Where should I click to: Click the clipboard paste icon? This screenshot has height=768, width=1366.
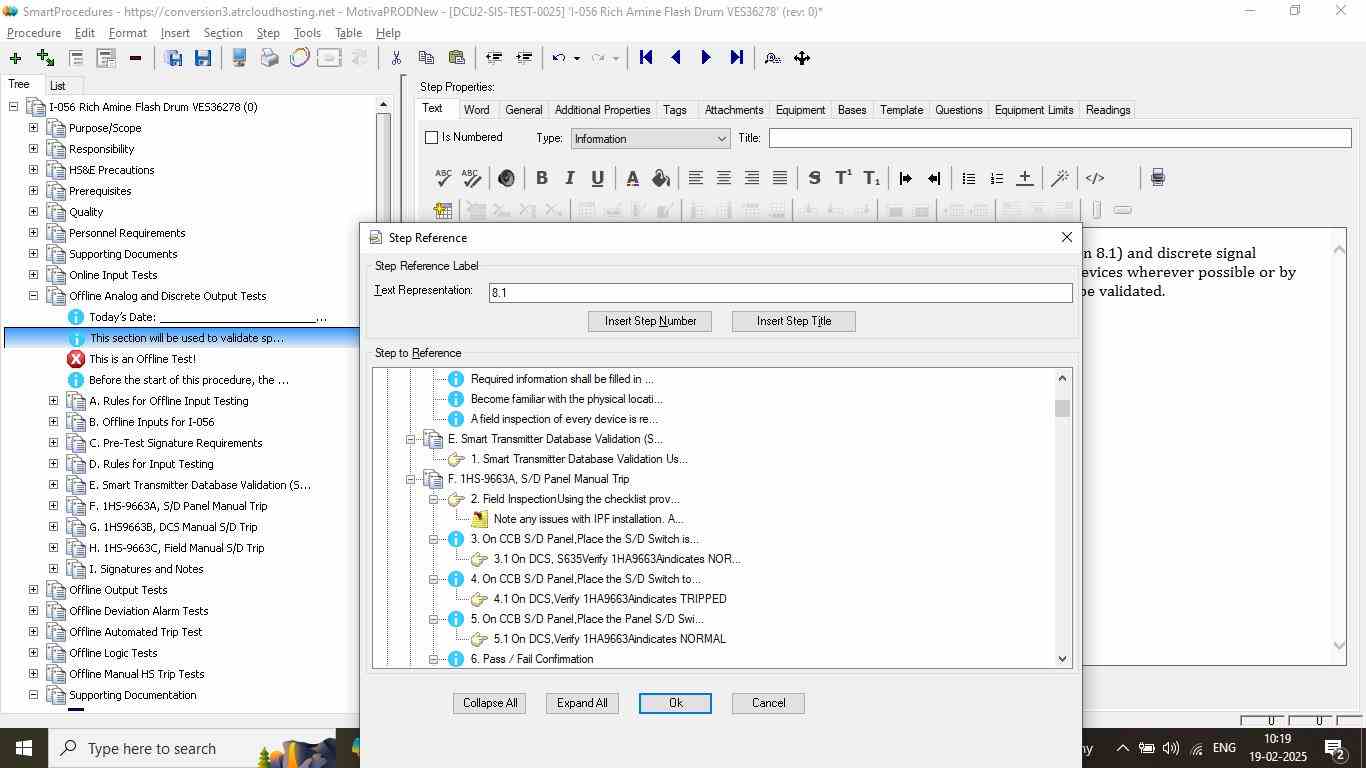pos(457,58)
